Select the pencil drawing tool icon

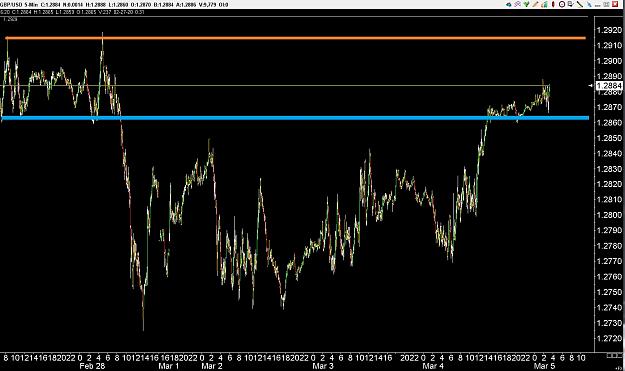pyautogui.click(x=535, y=4)
